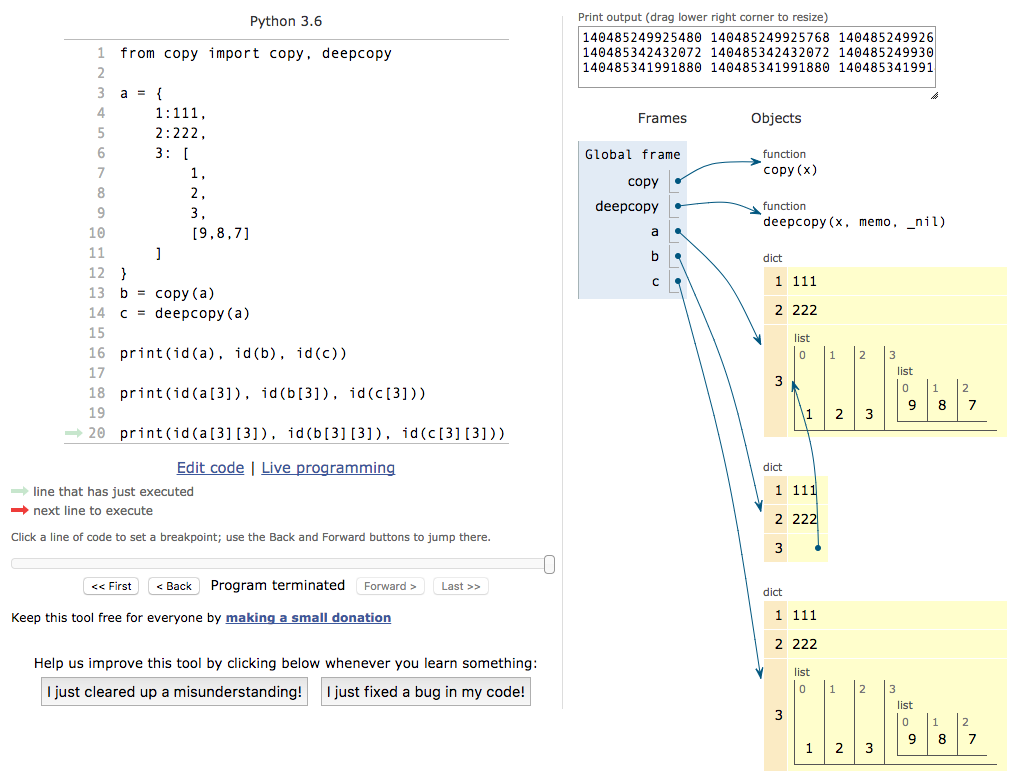The width and height of the screenshot is (1020, 784).
Task: Click 'I just fixed a bug in my code!'
Action: click(425, 692)
